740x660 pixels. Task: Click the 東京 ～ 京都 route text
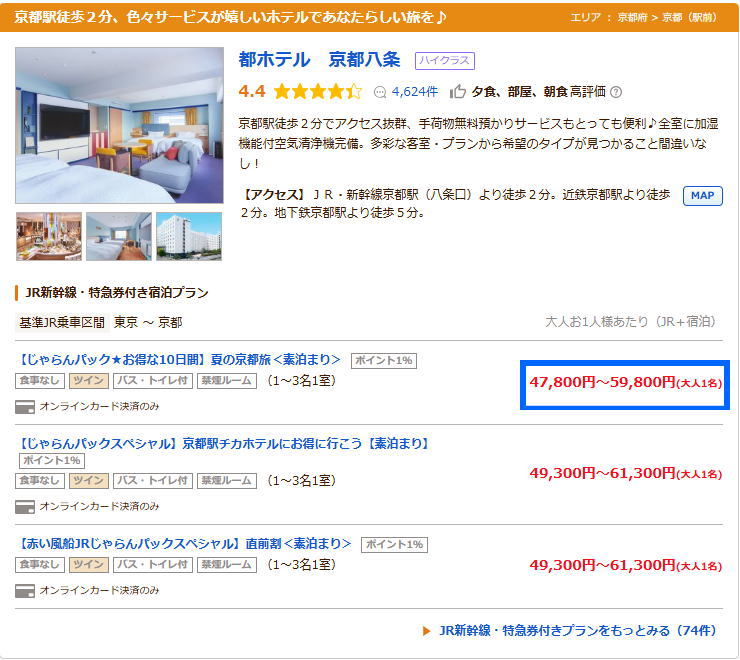pos(148,323)
